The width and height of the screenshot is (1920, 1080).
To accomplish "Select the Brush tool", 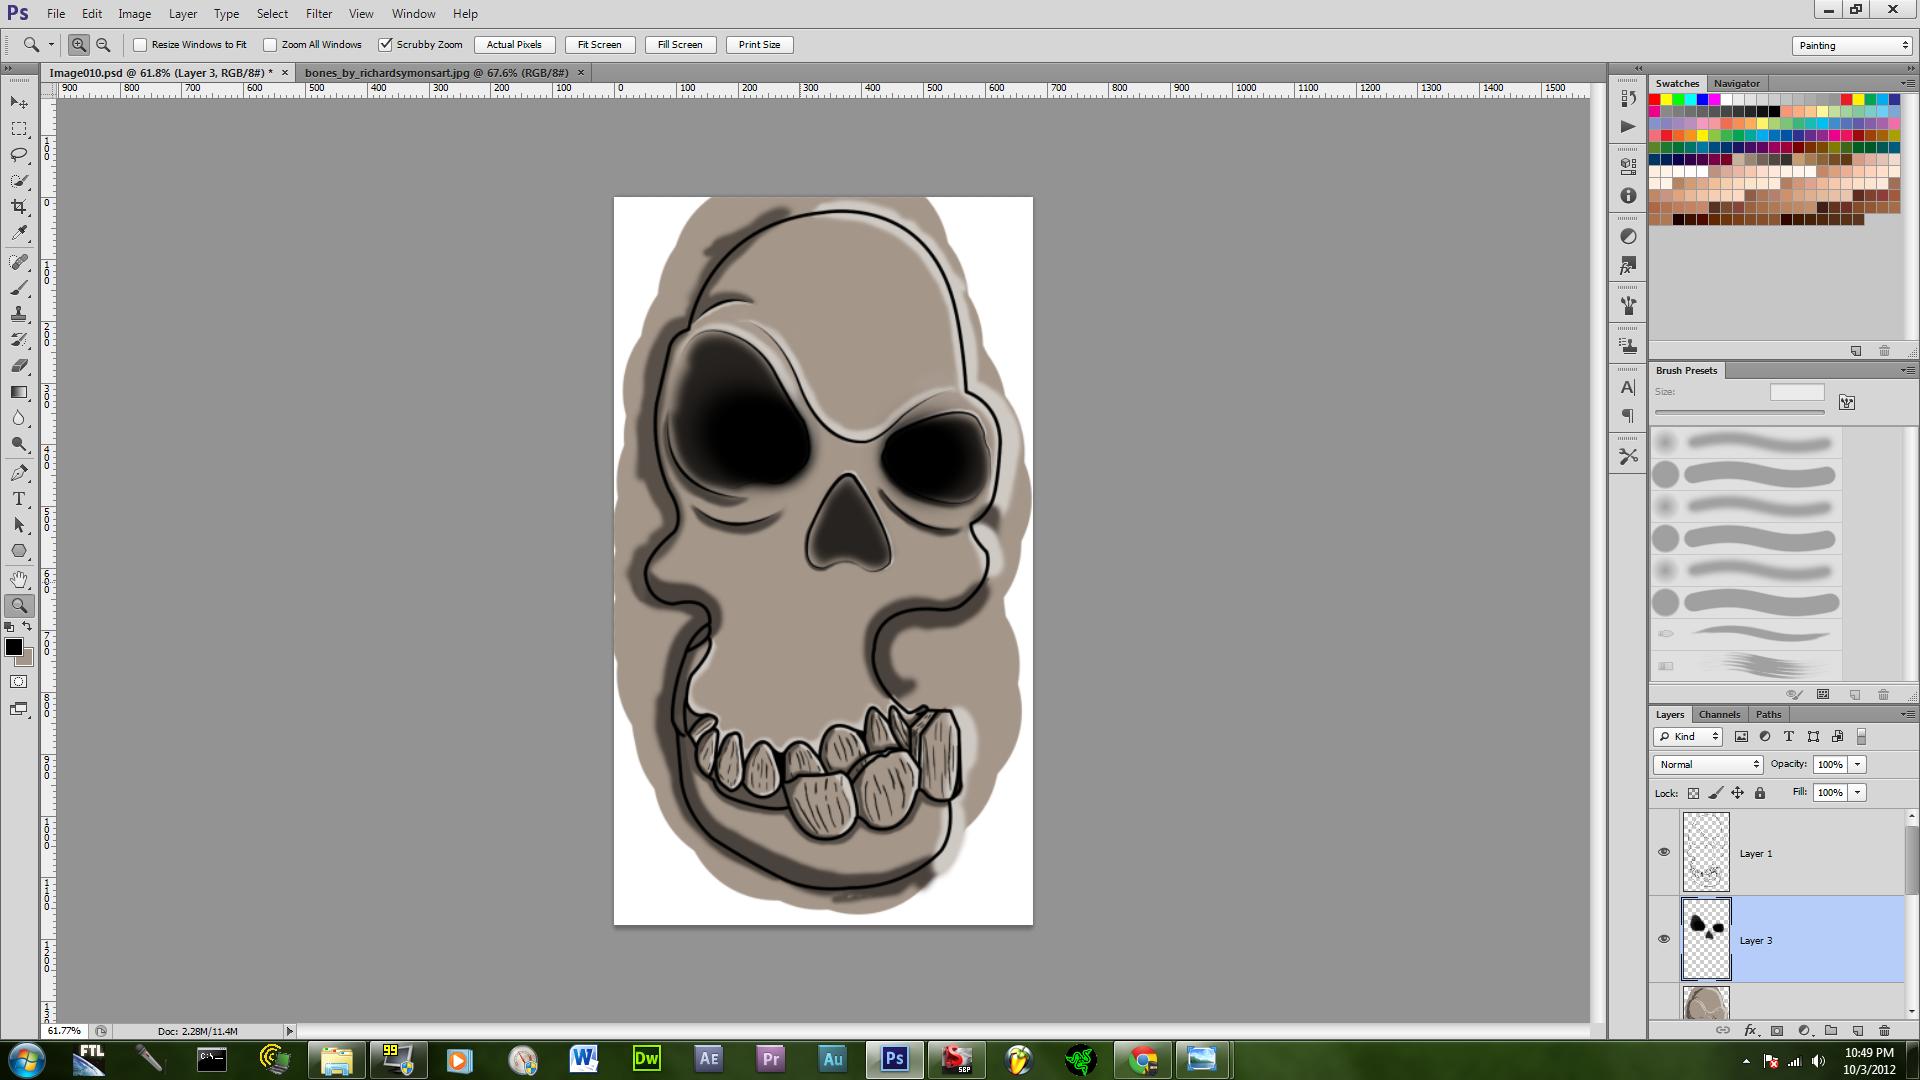I will (19, 288).
